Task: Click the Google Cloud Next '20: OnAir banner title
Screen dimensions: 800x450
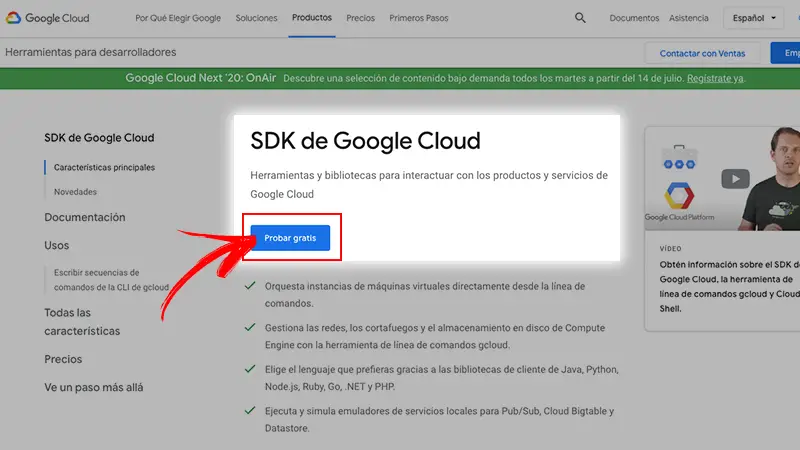Action: coord(201,78)
